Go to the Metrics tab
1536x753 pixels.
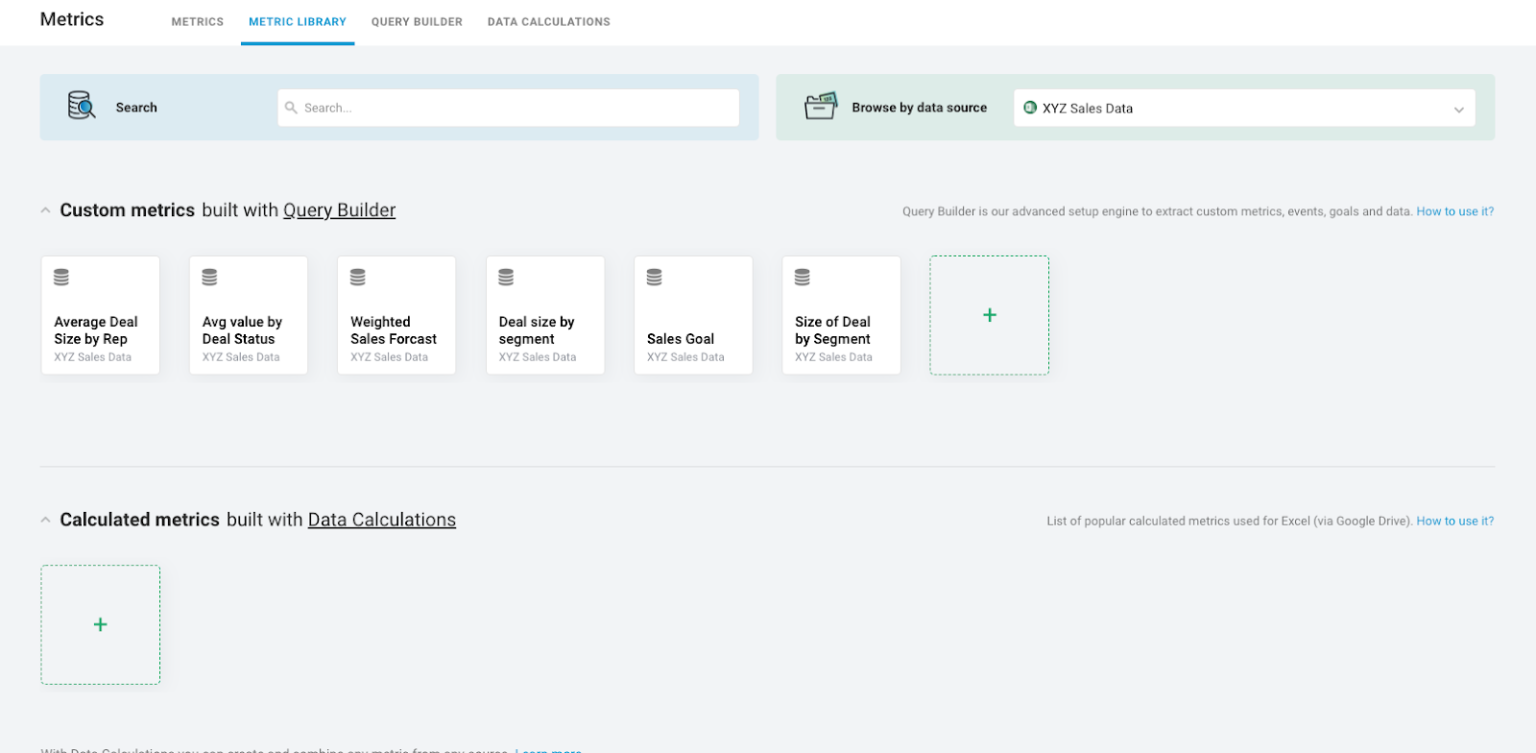pos(197,22)
